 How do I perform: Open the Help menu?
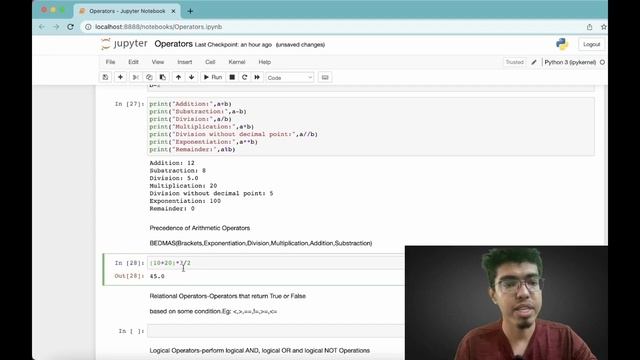pyautogui.click(x=264, y=62)
